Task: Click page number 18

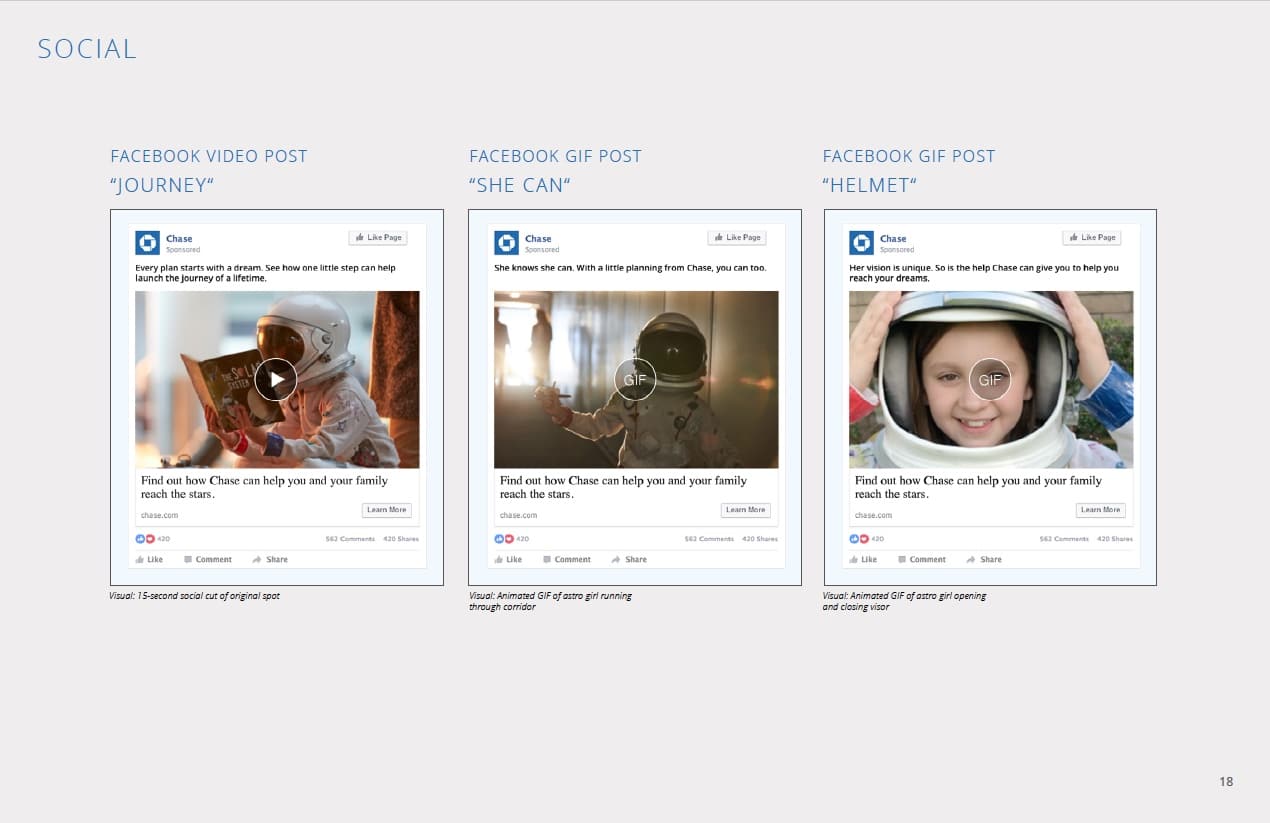Action: coord(1226,781)
